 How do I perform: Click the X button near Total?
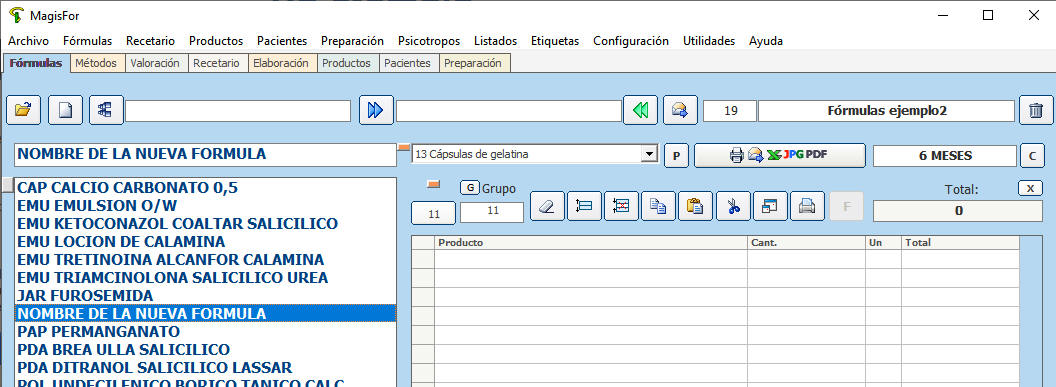pos(1030,188)
